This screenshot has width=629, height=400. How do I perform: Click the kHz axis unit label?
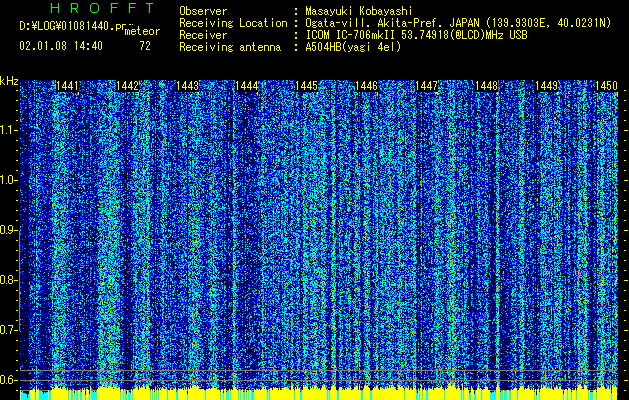[x=9, y=81]
